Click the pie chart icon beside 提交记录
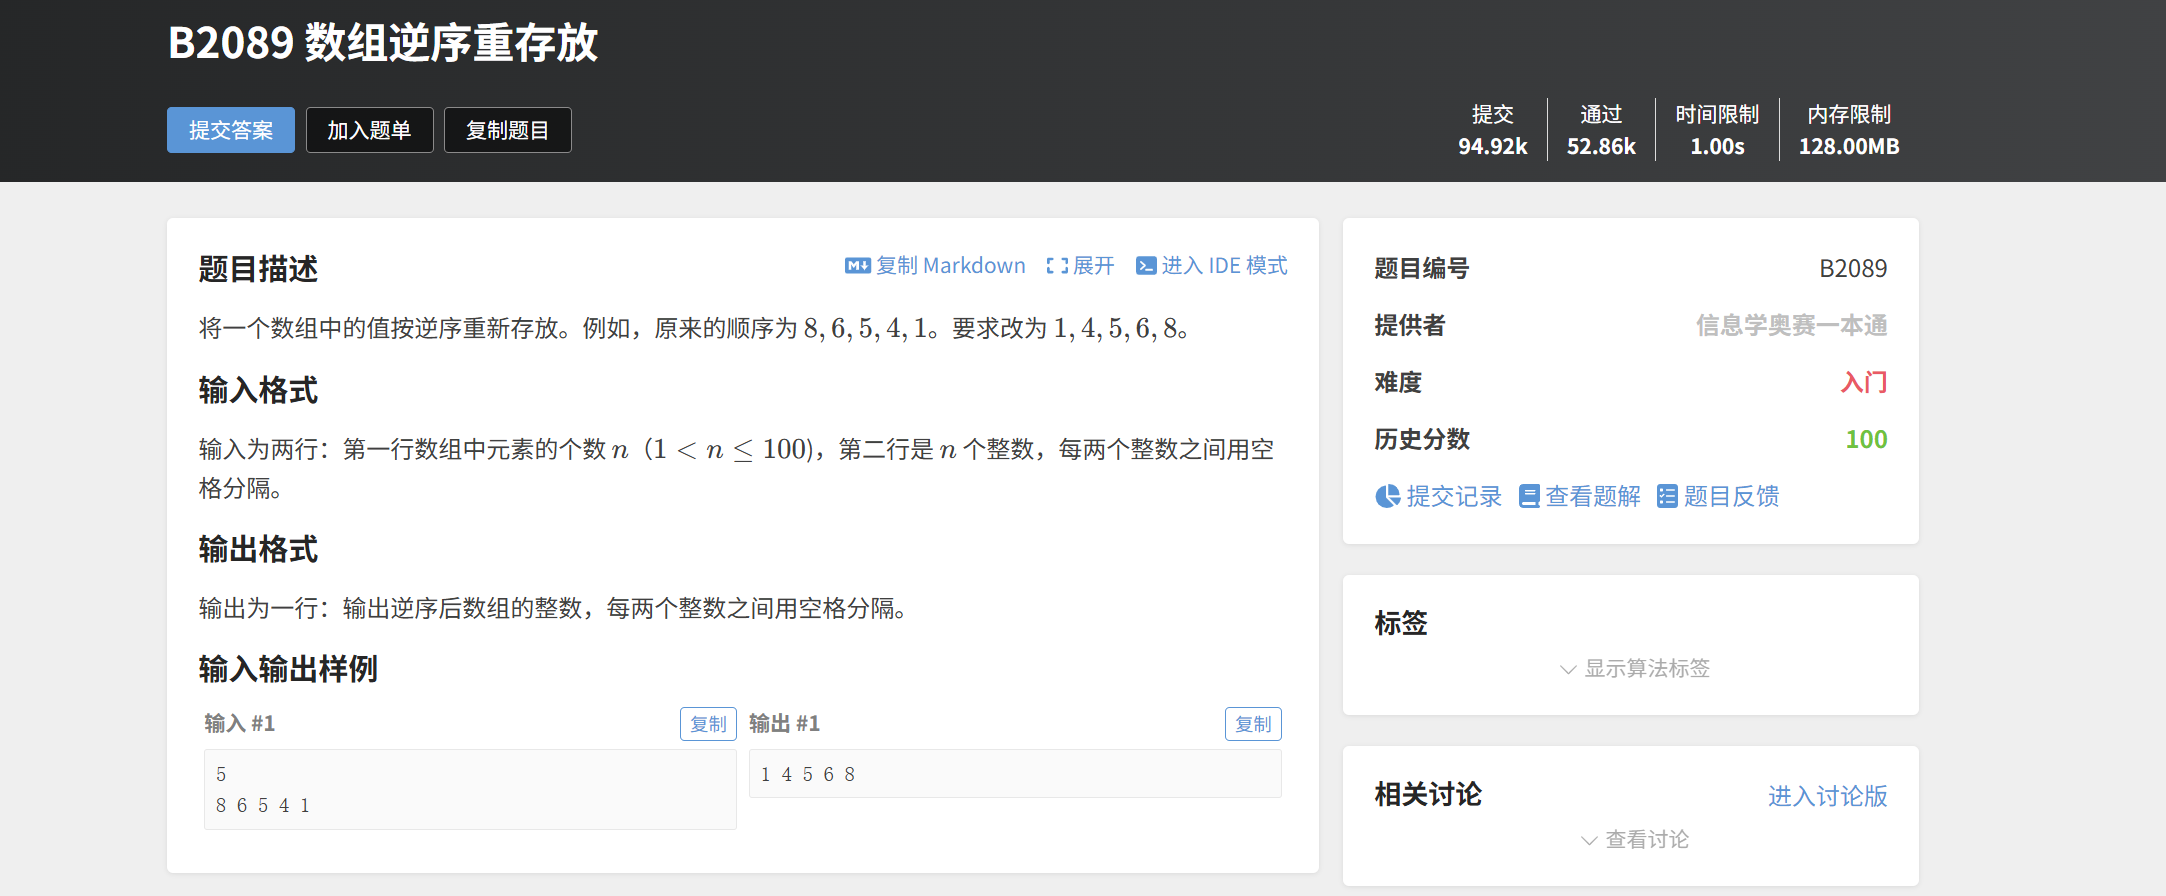This screenshot has width=2166, height=896. click(1387, 497)
